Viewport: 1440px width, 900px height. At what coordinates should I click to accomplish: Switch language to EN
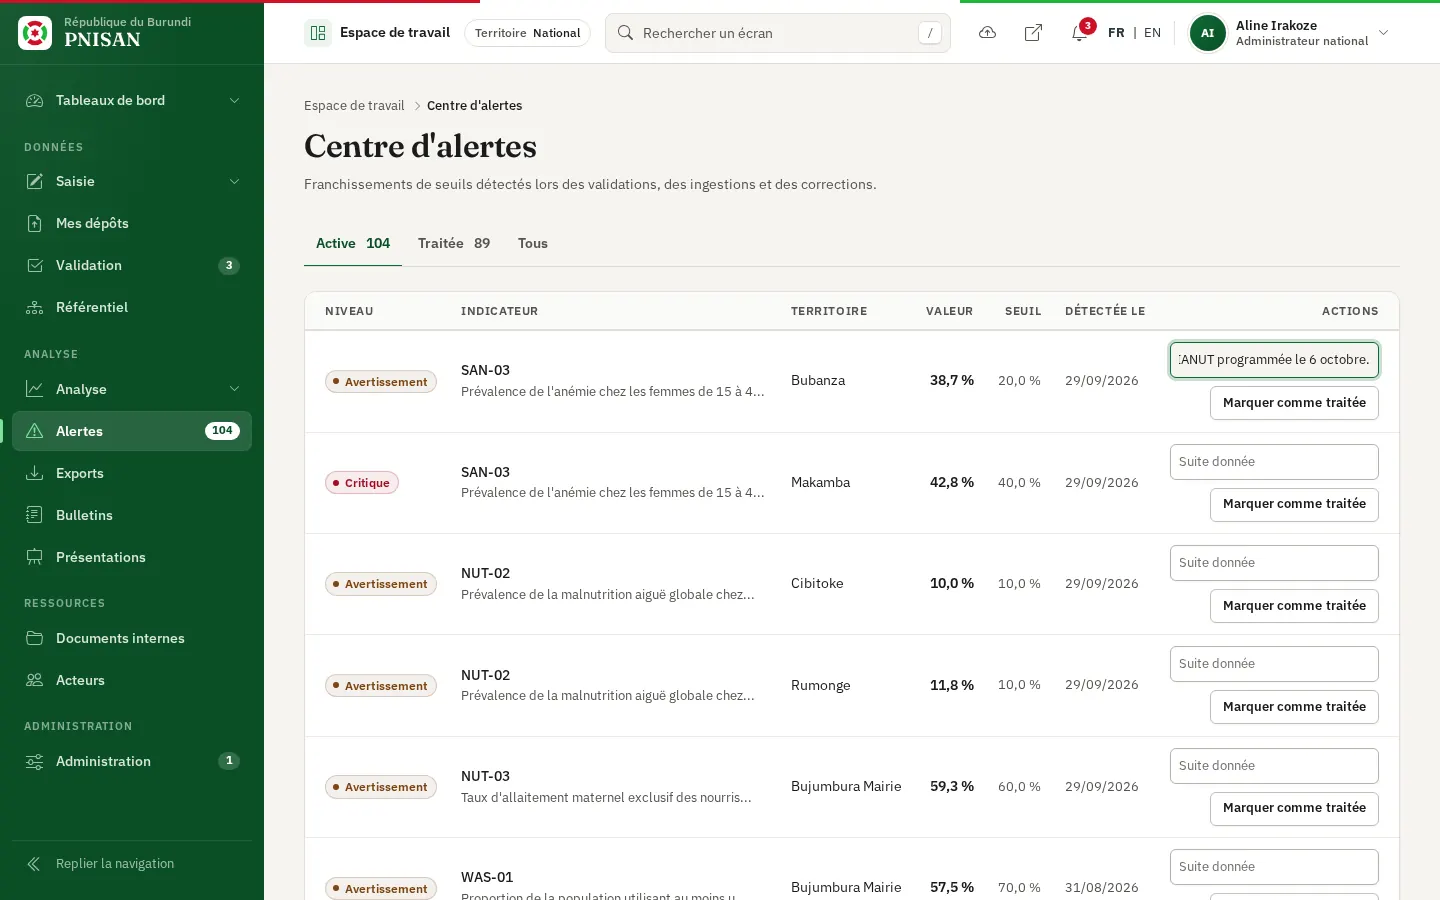[x=1152, y=33]
